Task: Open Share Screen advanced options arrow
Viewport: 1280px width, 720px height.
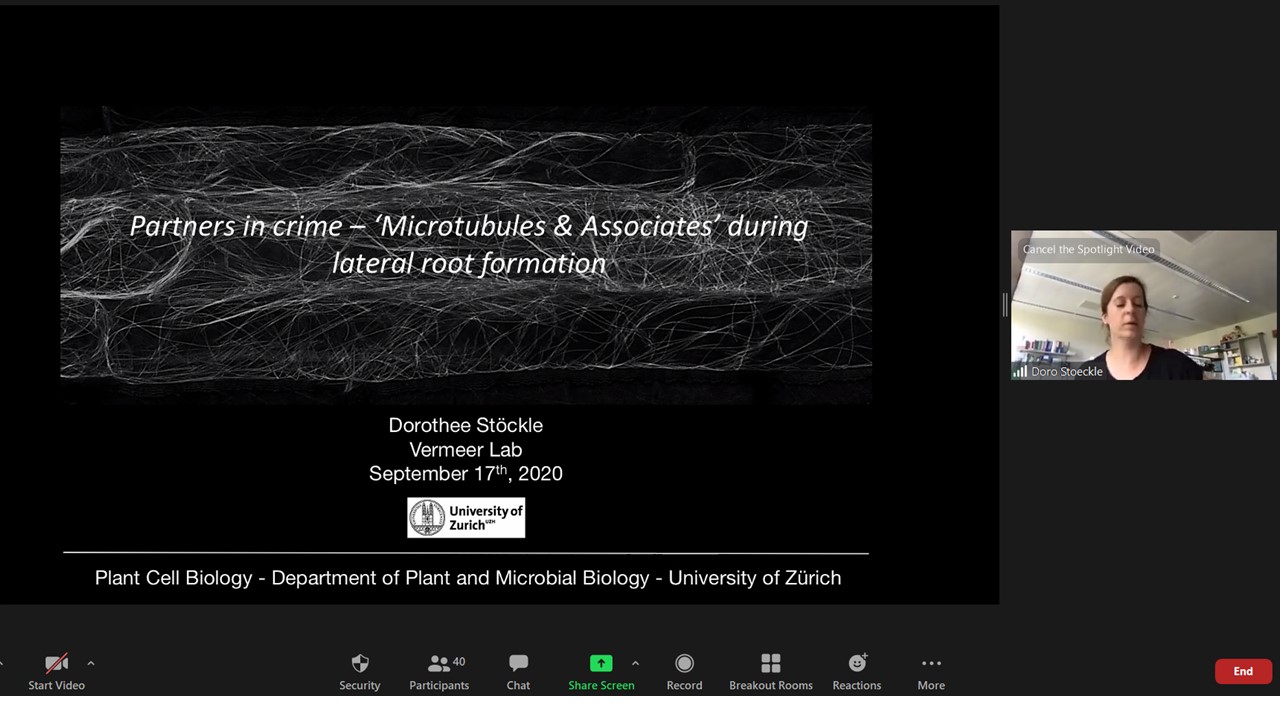Action: click(x=636, y=662)
